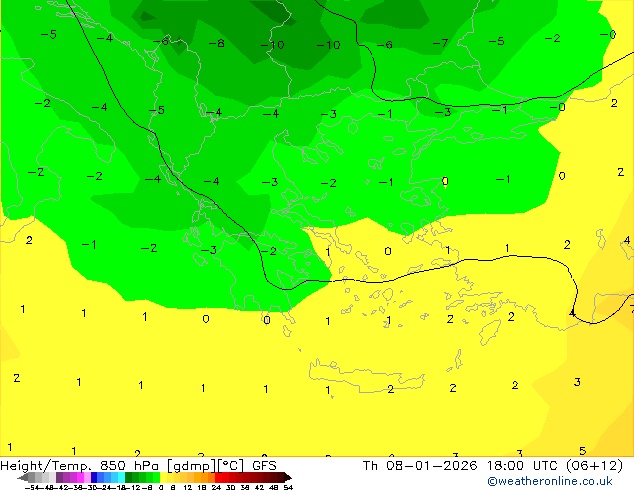Click the '-8' temperature value on the map

pyautogui.click(x=216, y=43)
